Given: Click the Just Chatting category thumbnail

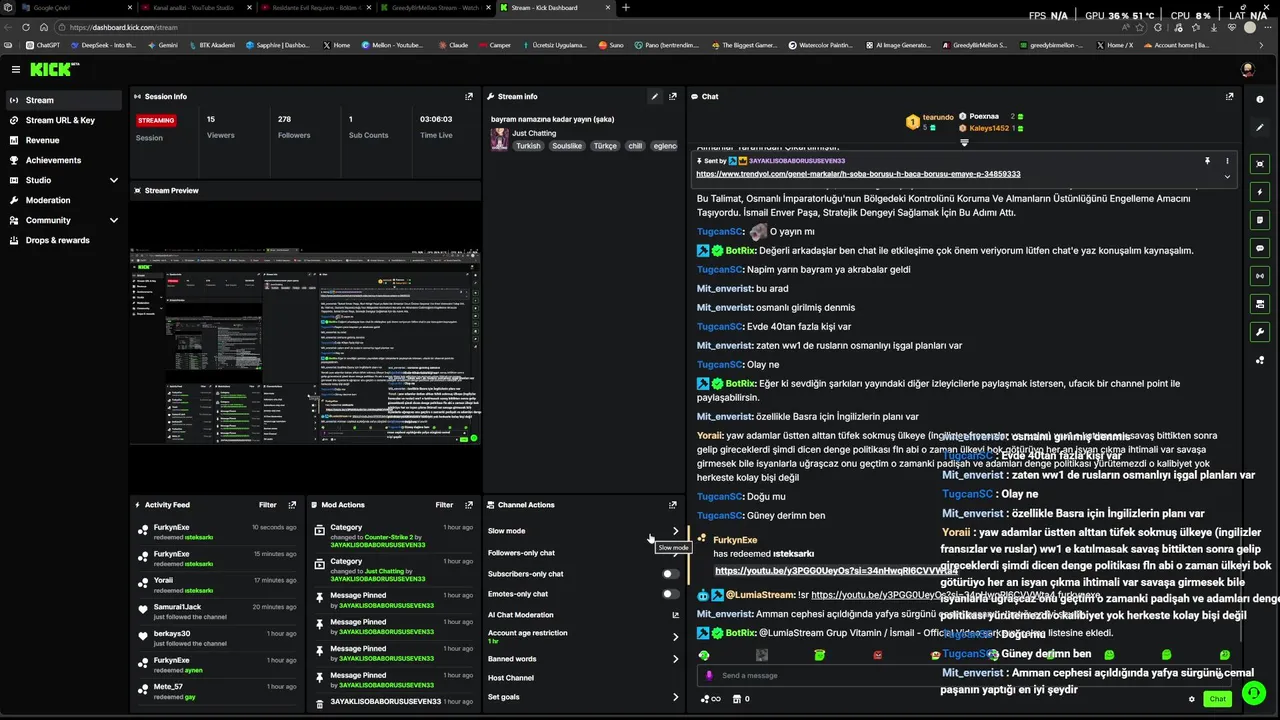Looking at the screenshot, I should [x=499, y=139].
